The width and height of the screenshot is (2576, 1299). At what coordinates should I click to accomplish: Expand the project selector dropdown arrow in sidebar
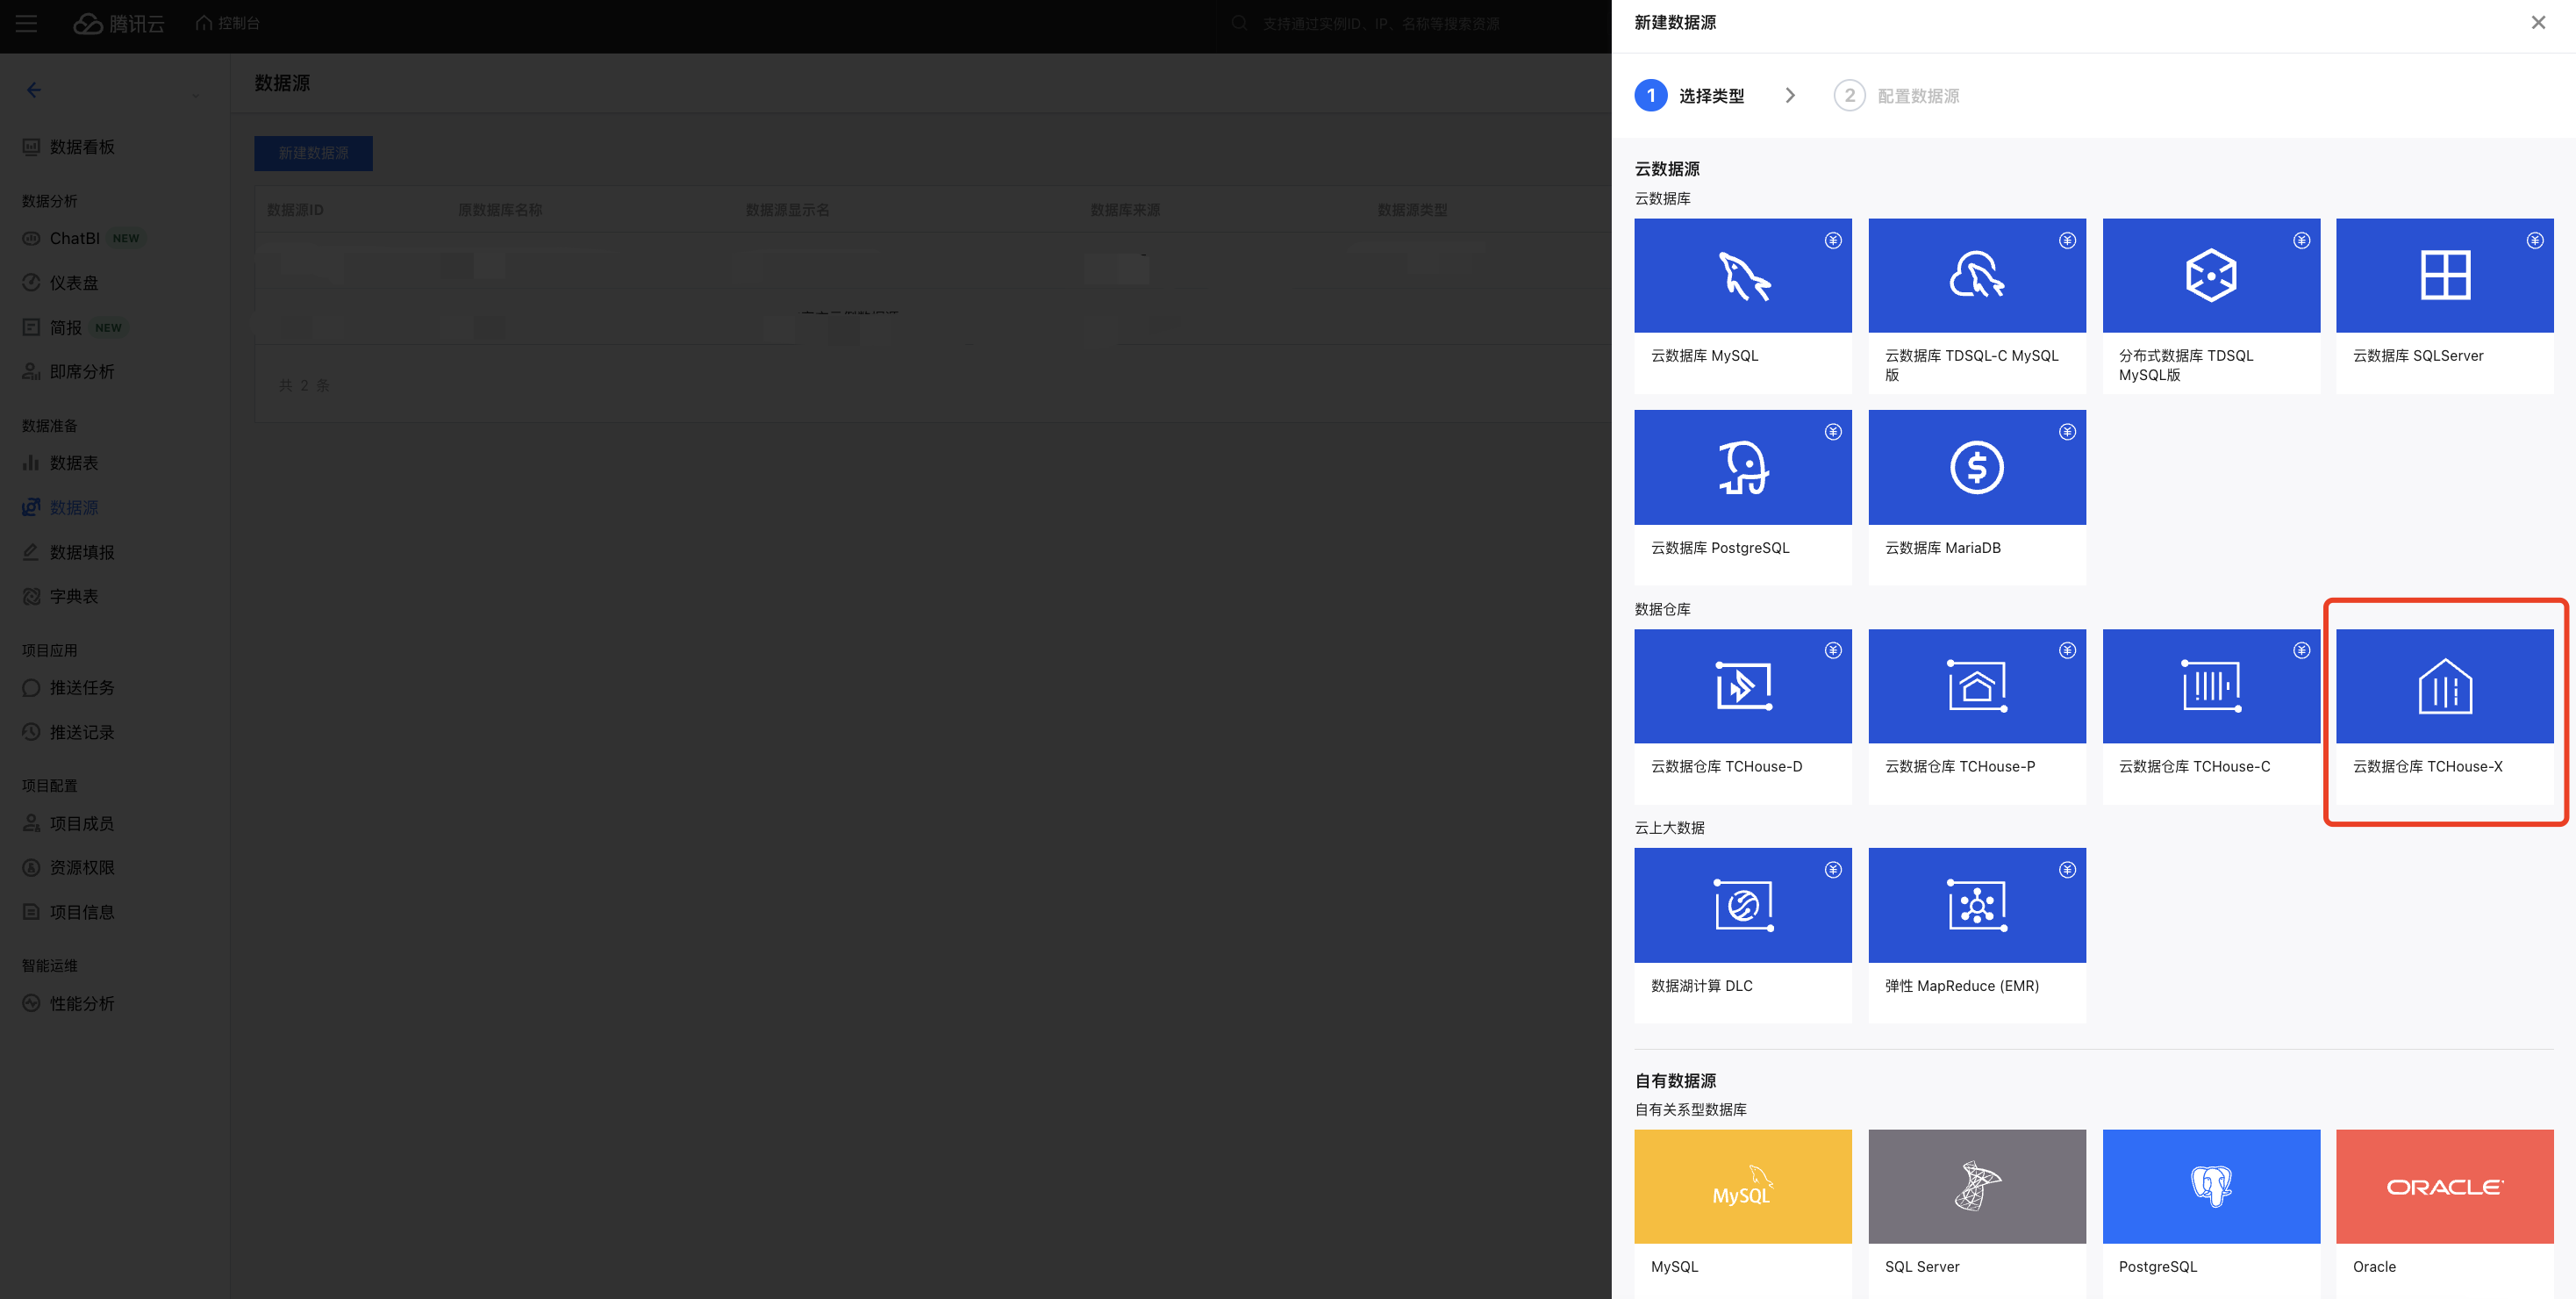coord(196,96)
